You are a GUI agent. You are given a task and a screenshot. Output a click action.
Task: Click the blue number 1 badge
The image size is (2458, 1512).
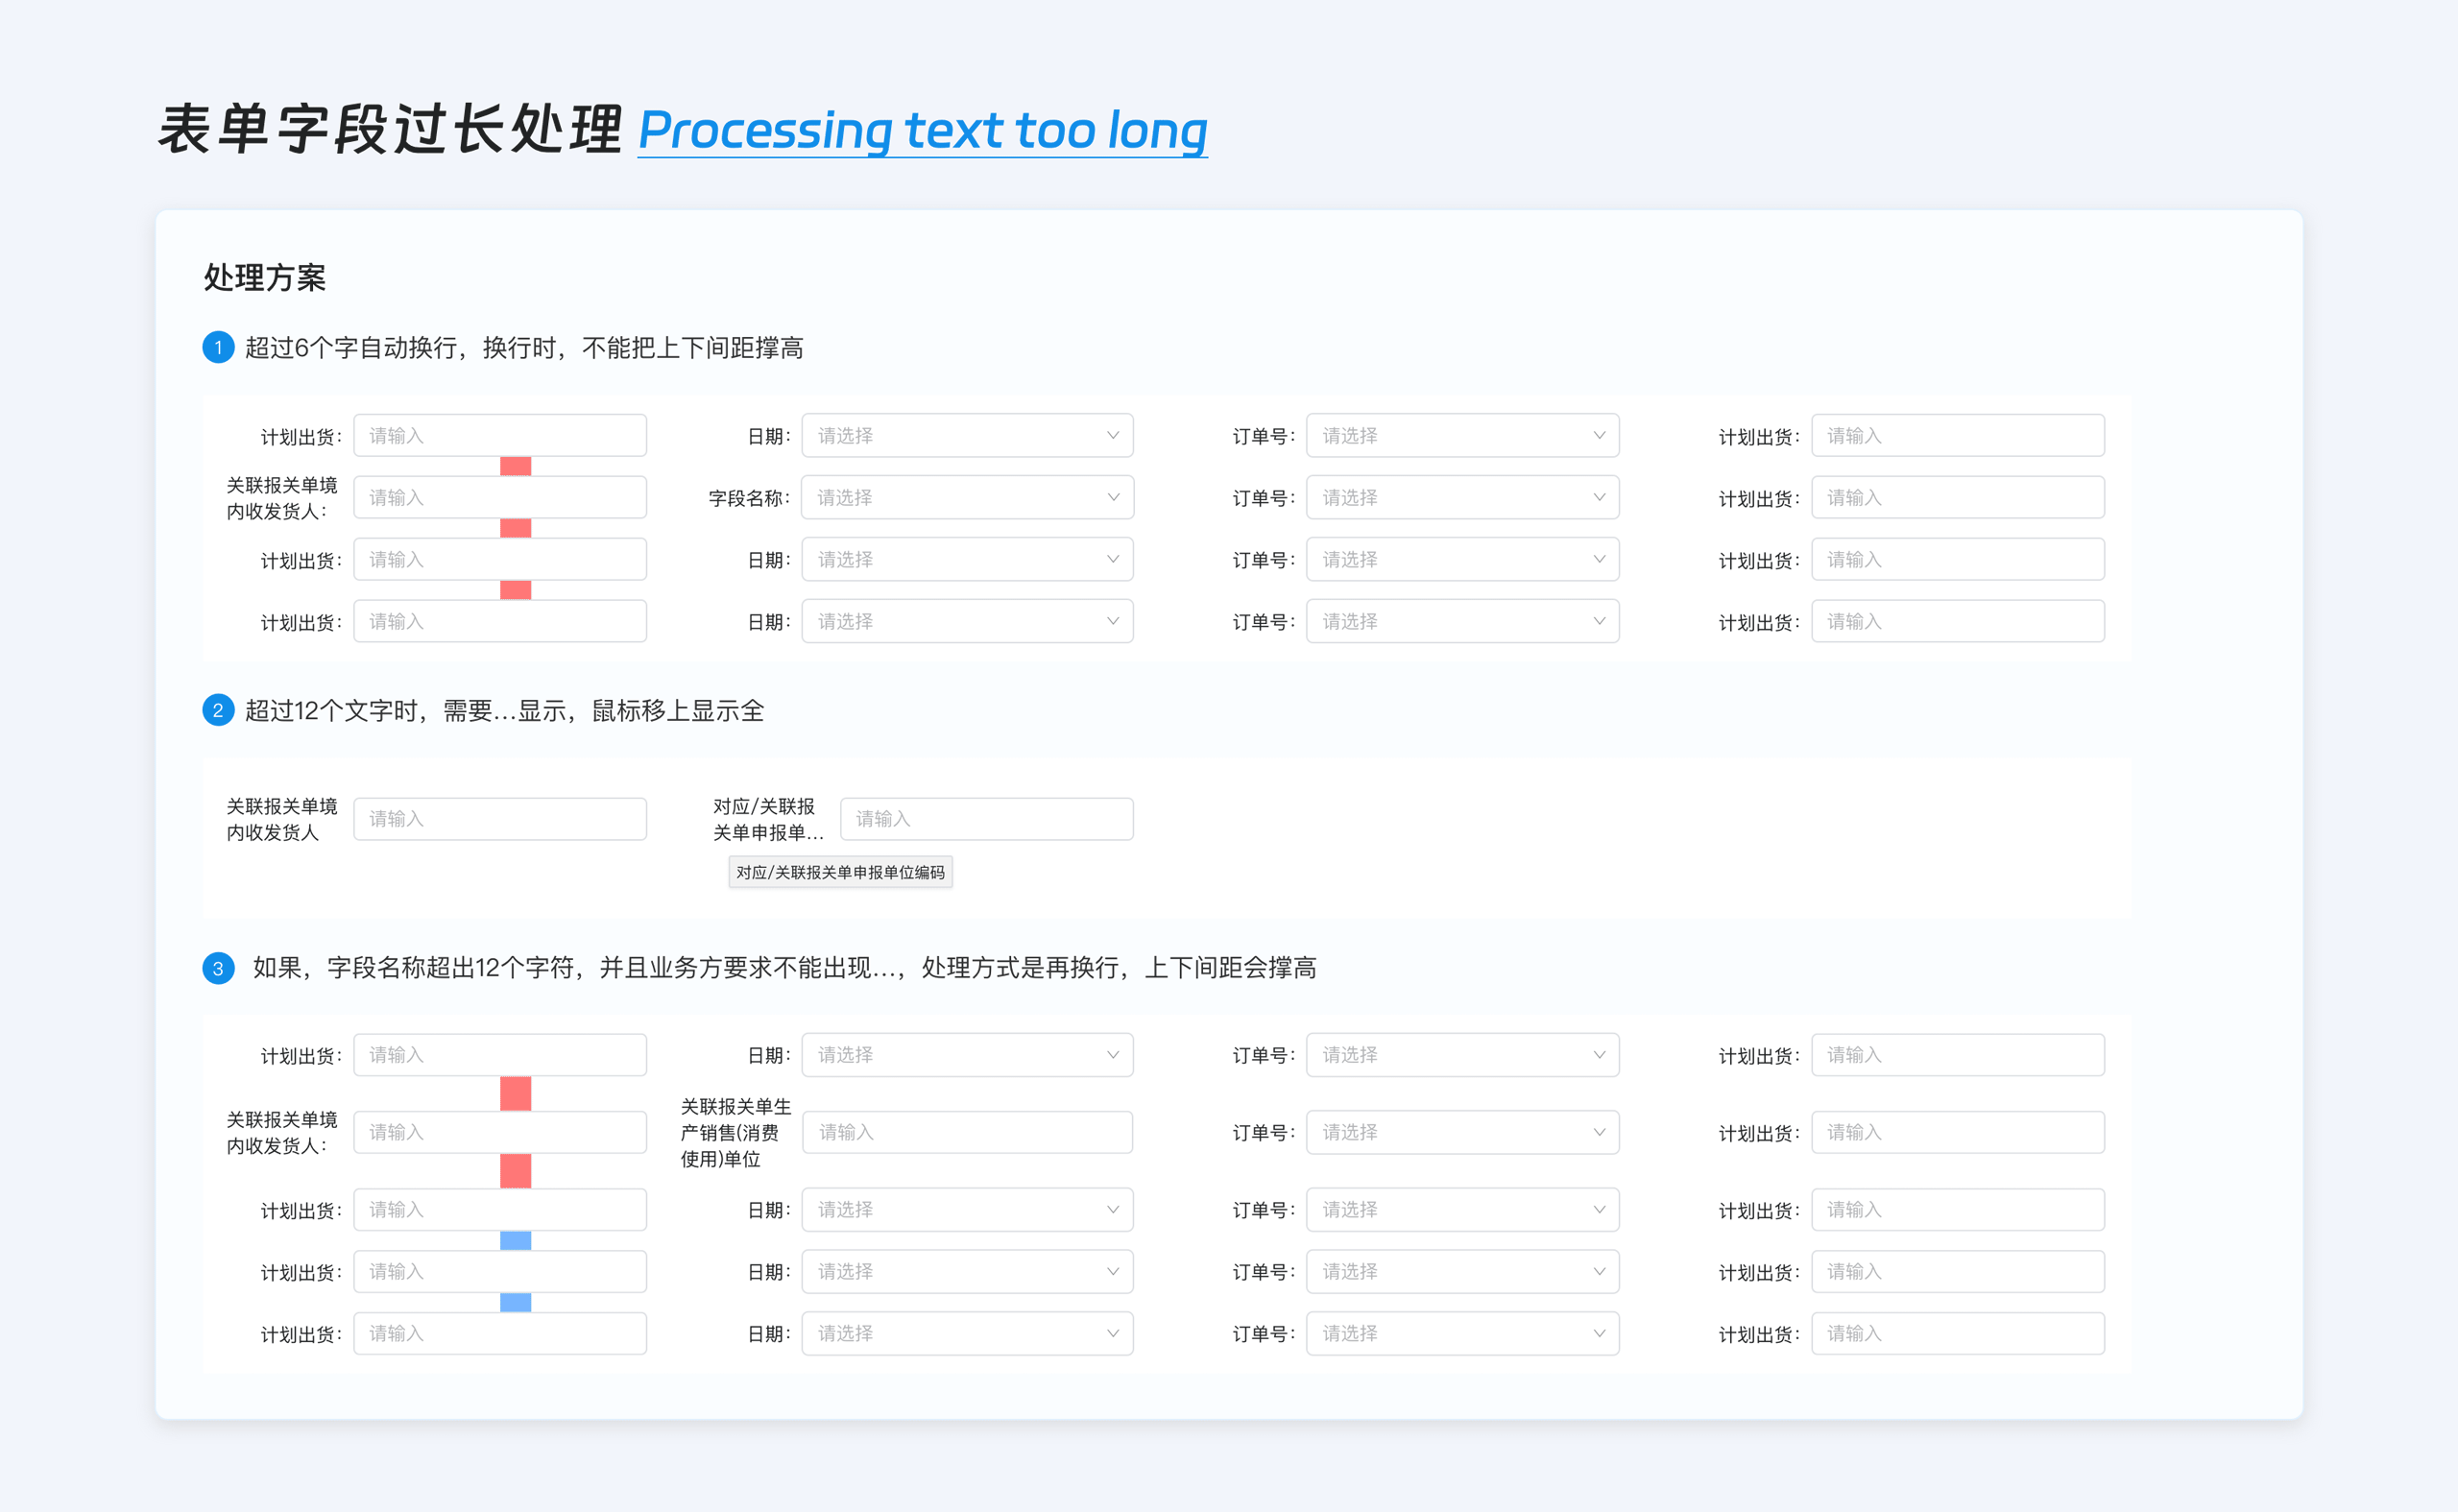218,348
